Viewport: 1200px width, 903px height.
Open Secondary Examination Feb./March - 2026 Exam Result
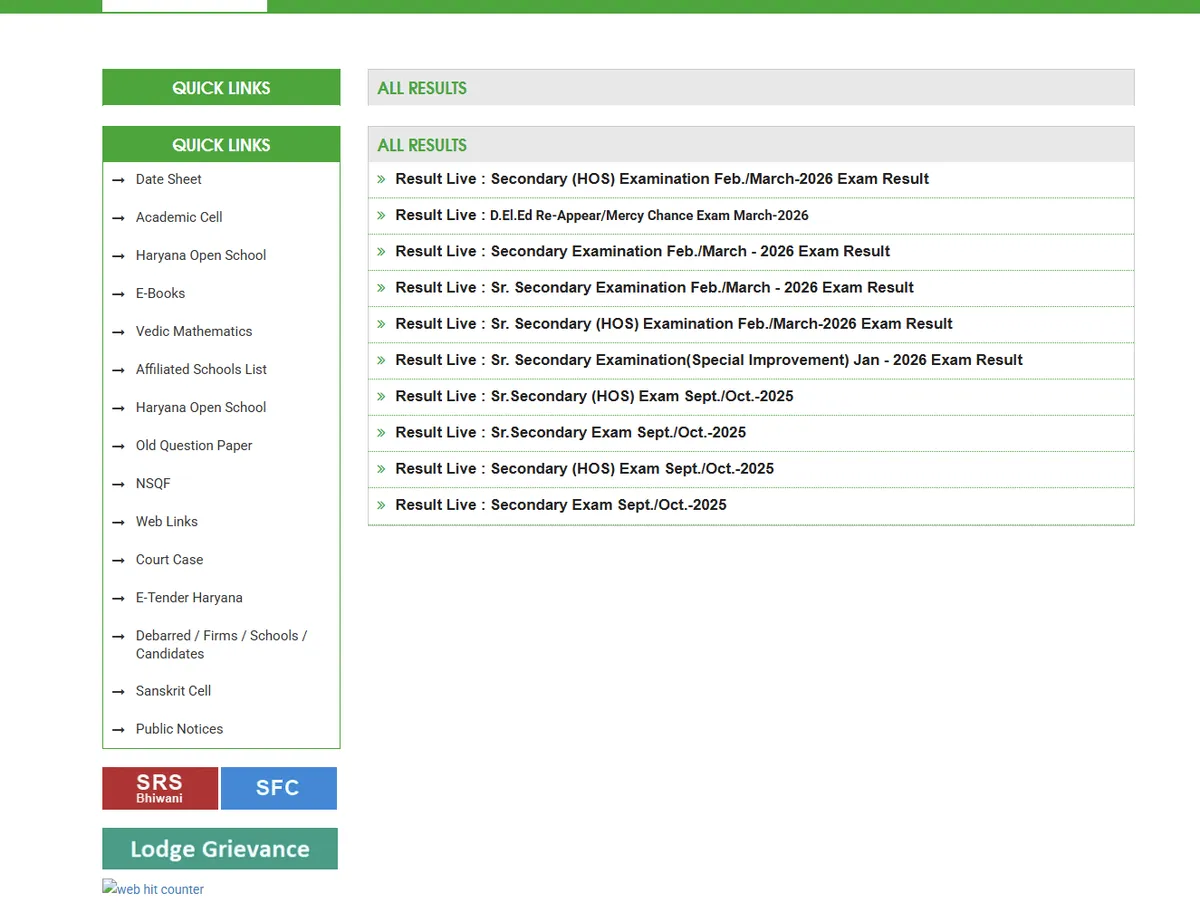point(643,251)
